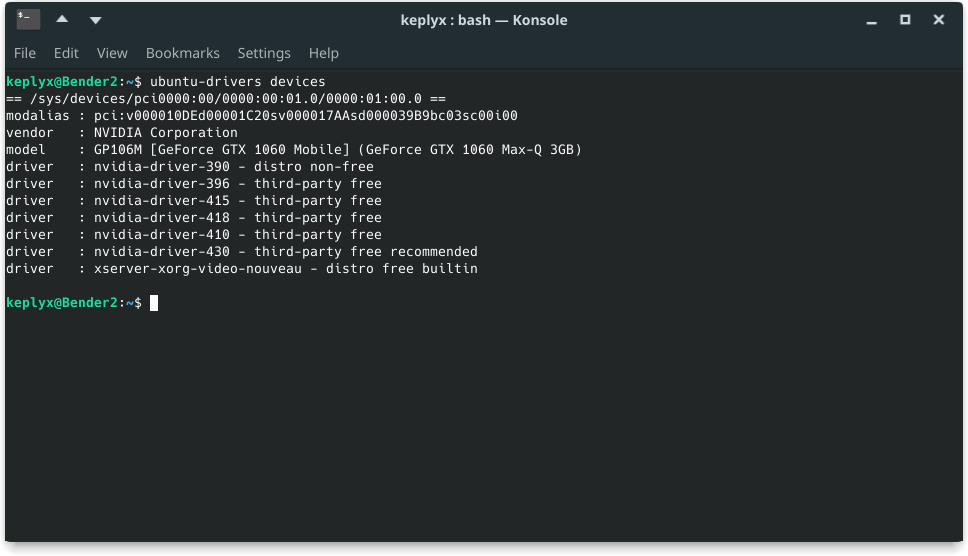Maximize the Konsole window

coord(905,19)
